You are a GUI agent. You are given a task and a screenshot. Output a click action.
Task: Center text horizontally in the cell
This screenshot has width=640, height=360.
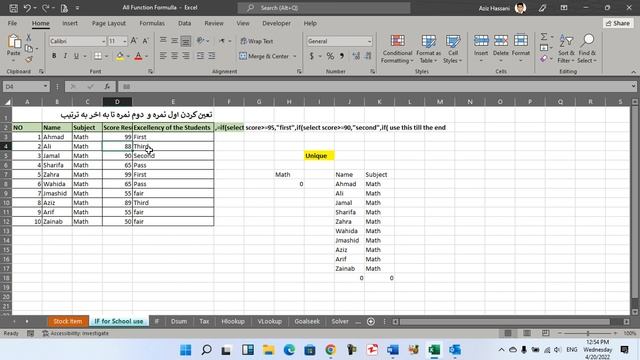click(x=174, y=56)
